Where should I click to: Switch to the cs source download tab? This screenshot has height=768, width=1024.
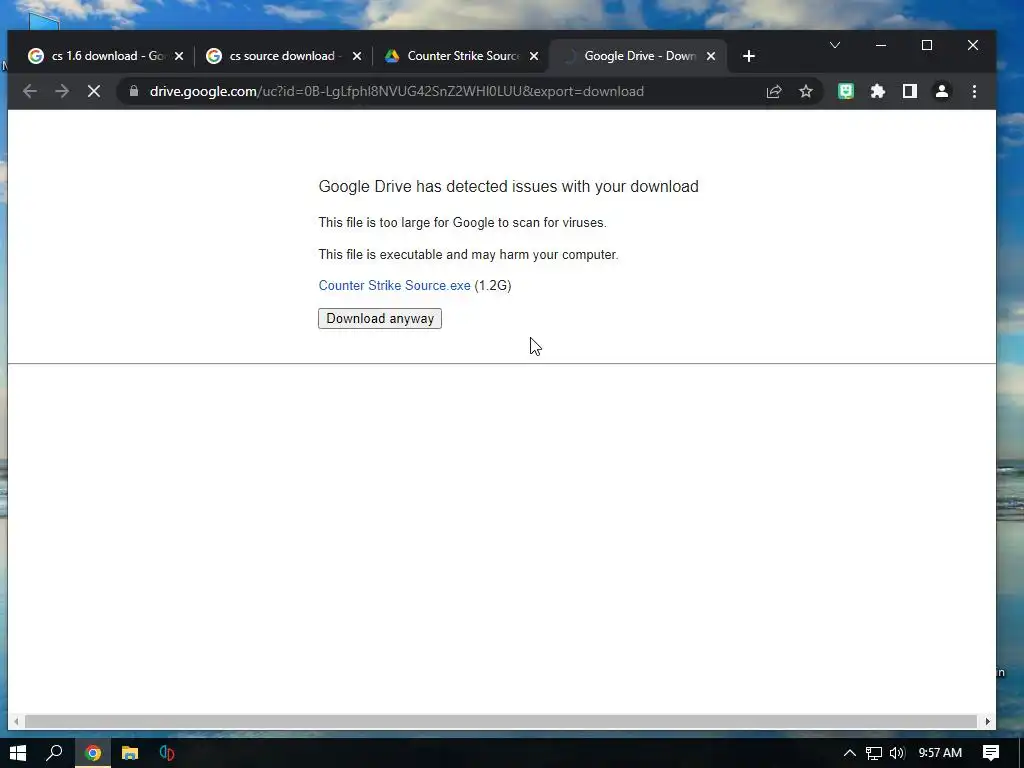pos(282,56)
